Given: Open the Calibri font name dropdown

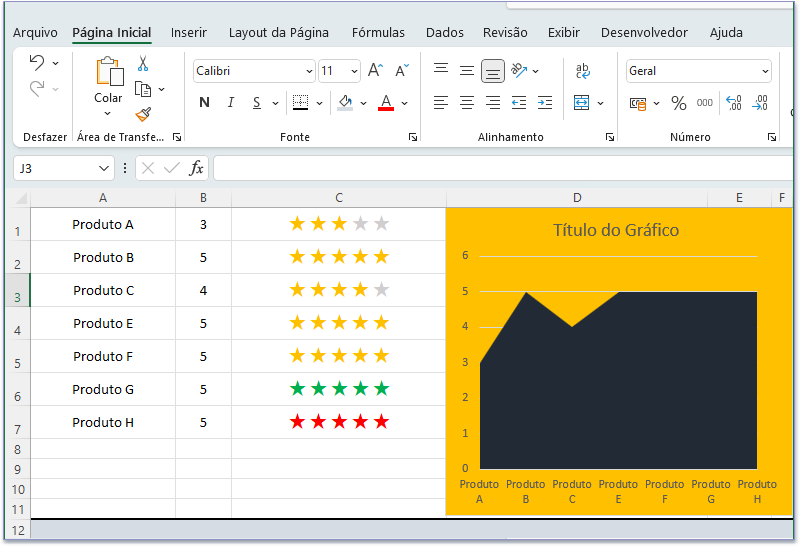Looking at the screenshot, I should pos(309,71).
